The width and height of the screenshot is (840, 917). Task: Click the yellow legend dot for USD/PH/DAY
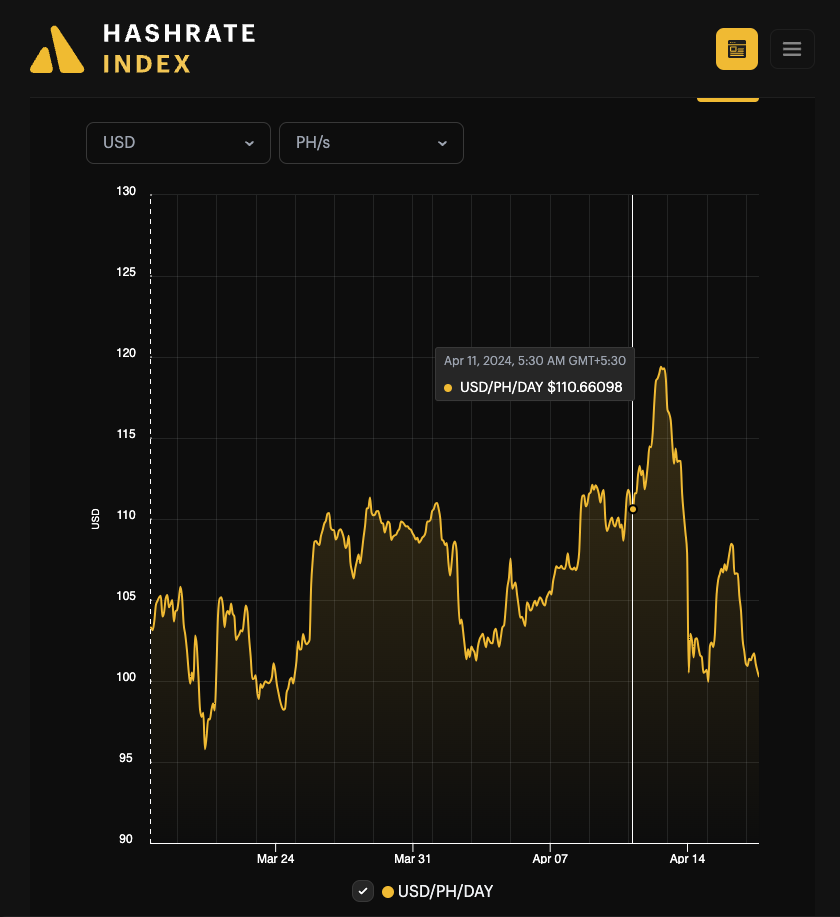[x=387, y=892]
